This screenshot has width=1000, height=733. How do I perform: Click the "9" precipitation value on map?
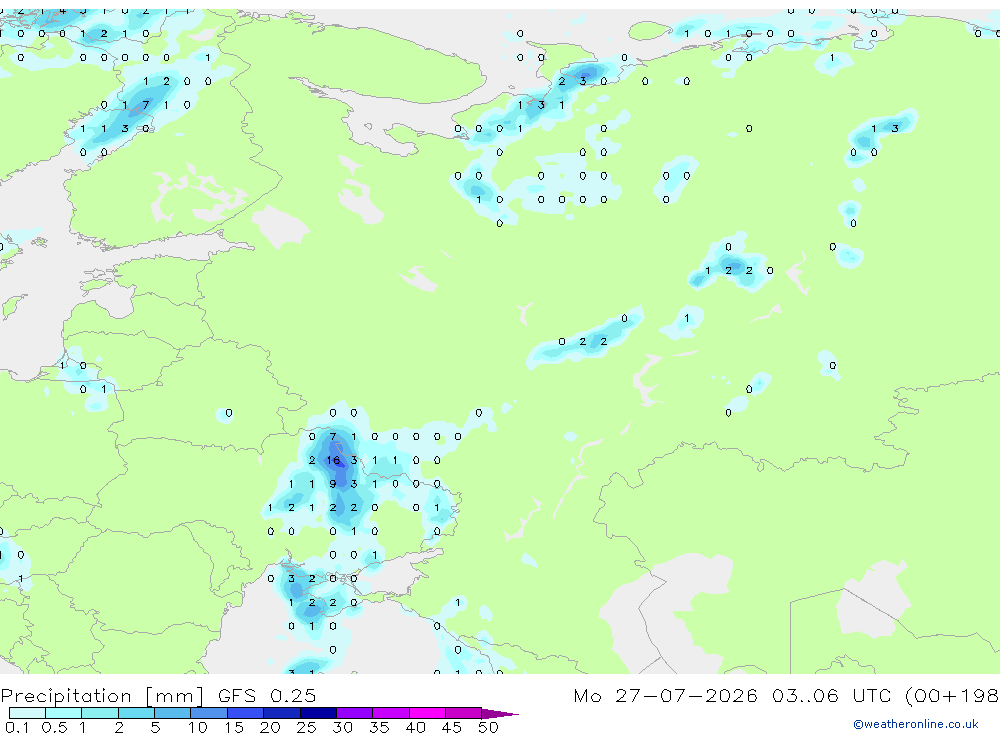[333, 484]
